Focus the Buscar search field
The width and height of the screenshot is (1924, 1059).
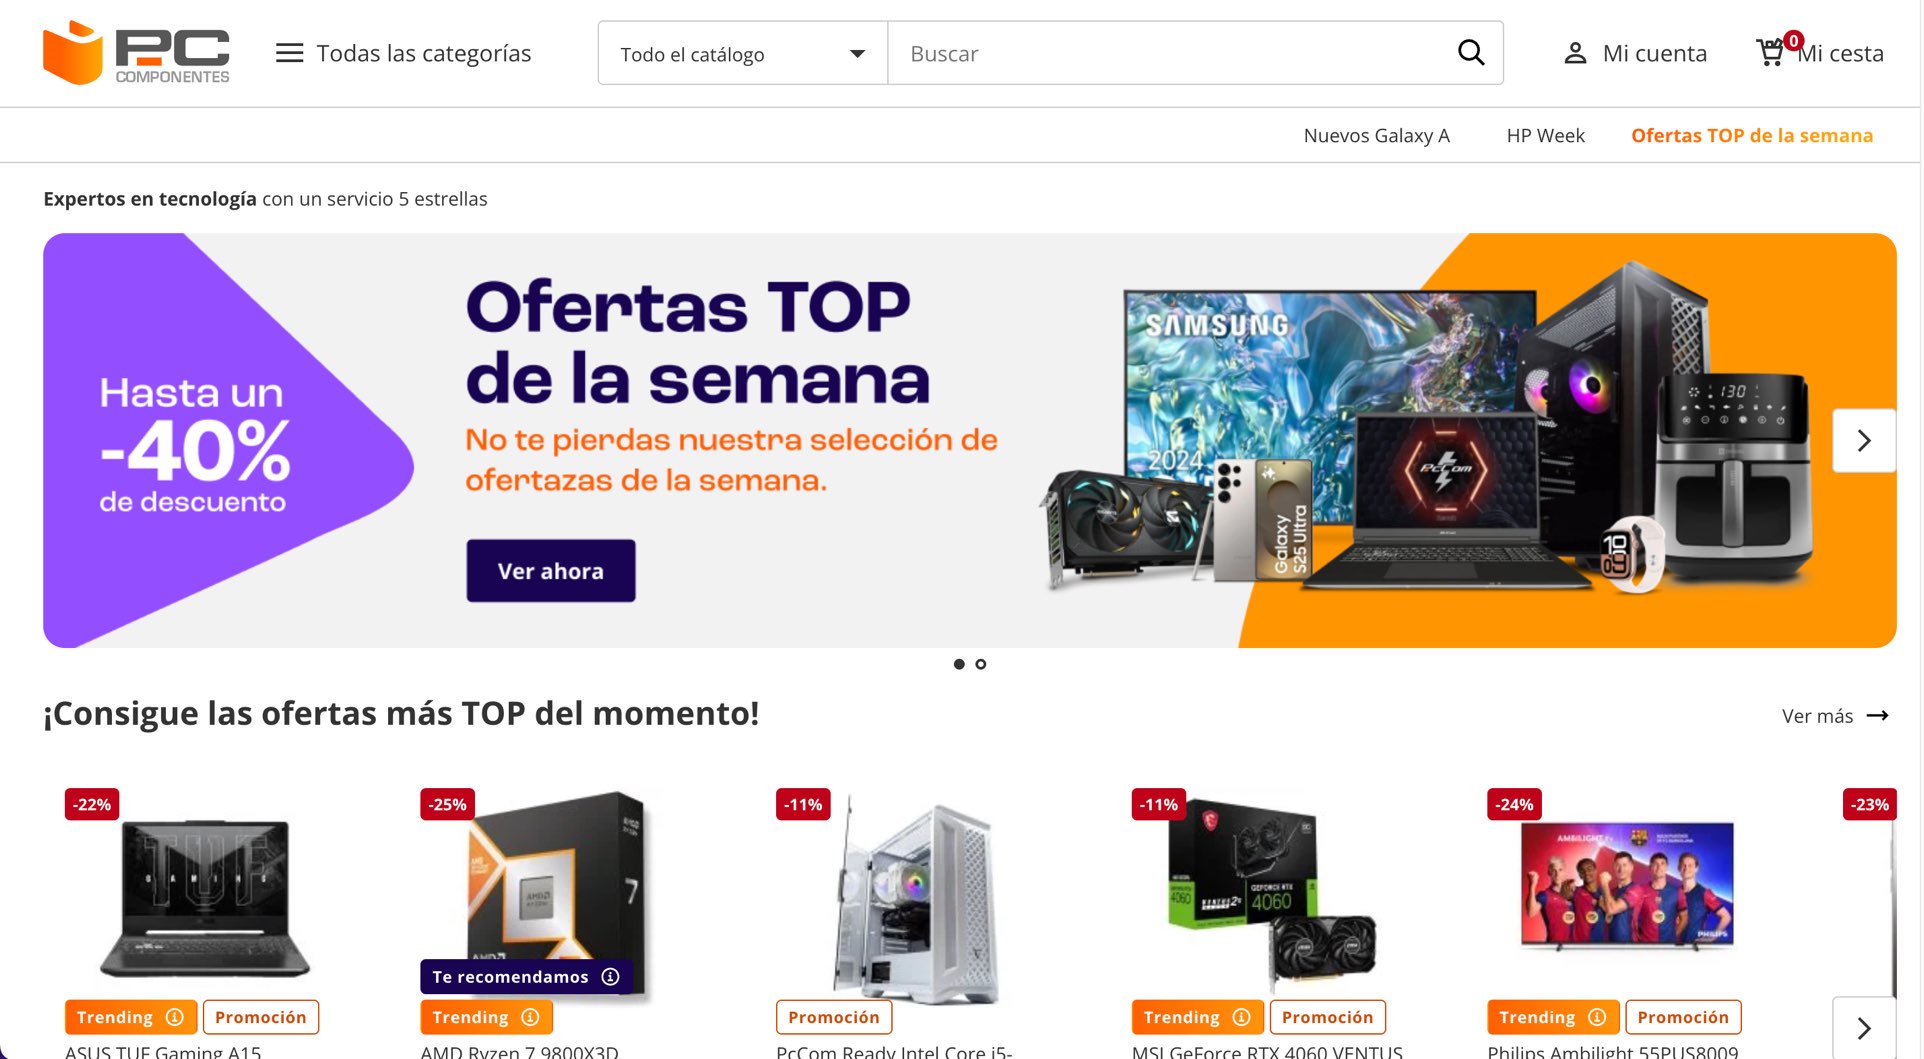pyautogui.click(x=1170, y=53)
